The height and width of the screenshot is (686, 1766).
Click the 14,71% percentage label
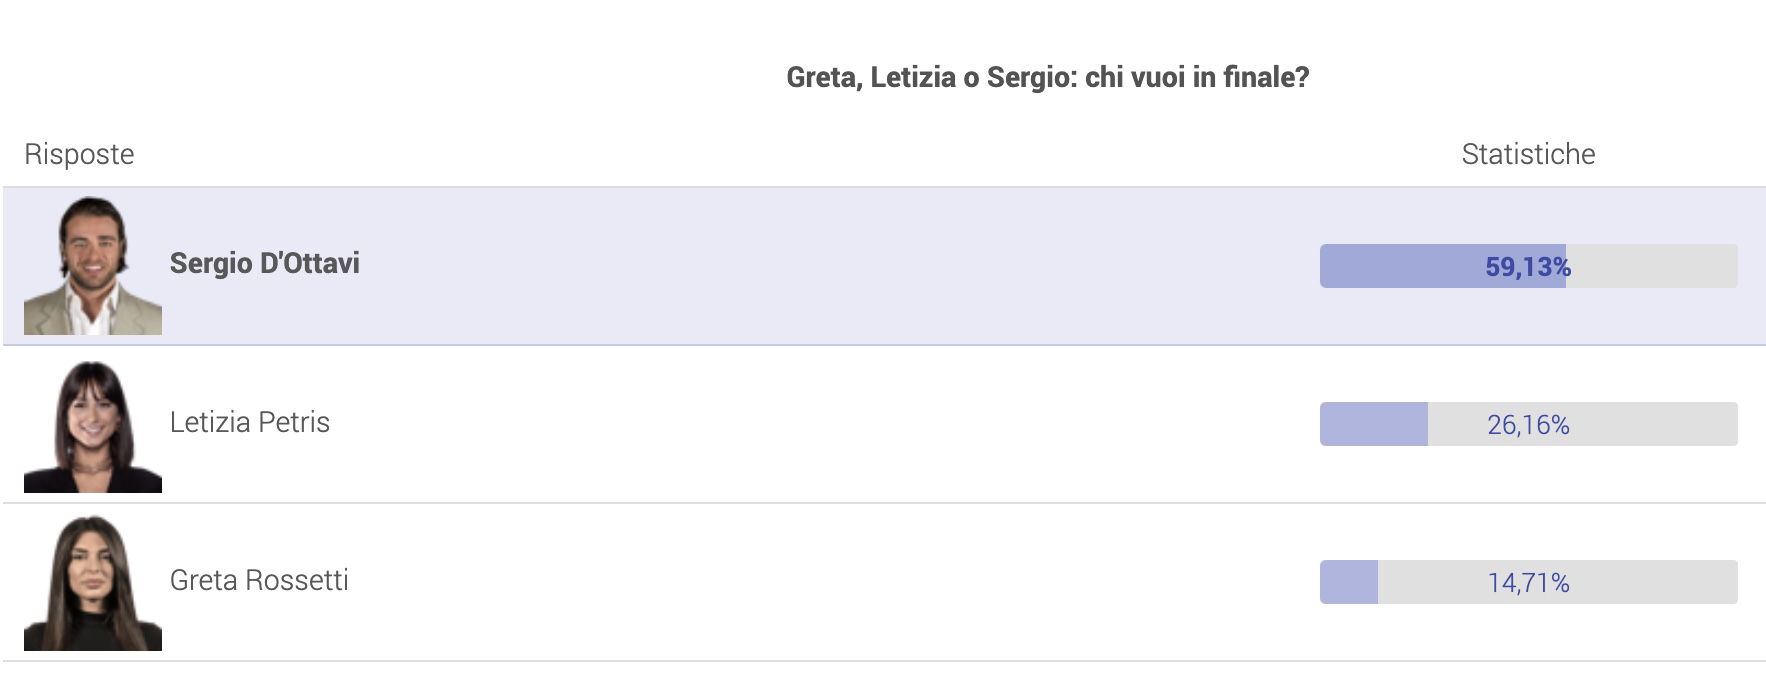1528,583
